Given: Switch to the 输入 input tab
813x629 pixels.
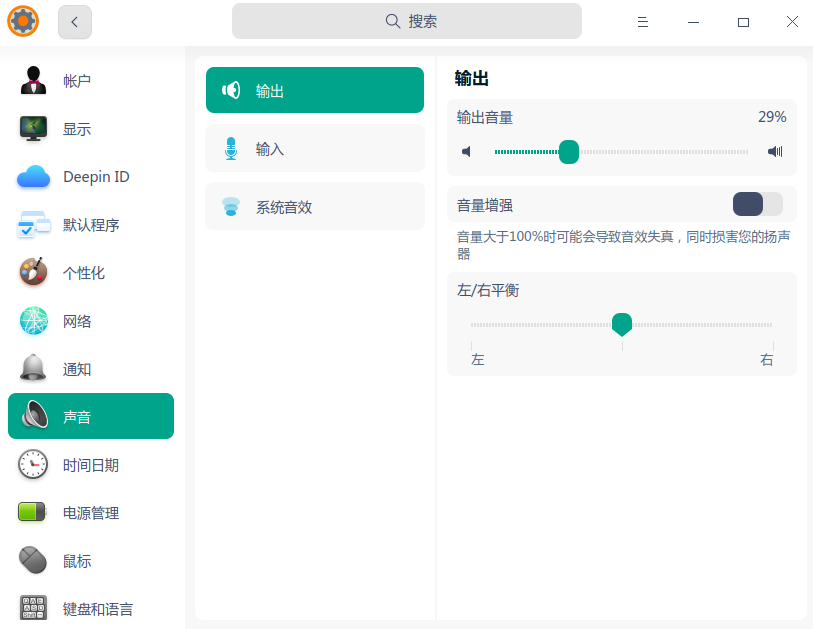Looking at the screenshot, I should [315, 148].
